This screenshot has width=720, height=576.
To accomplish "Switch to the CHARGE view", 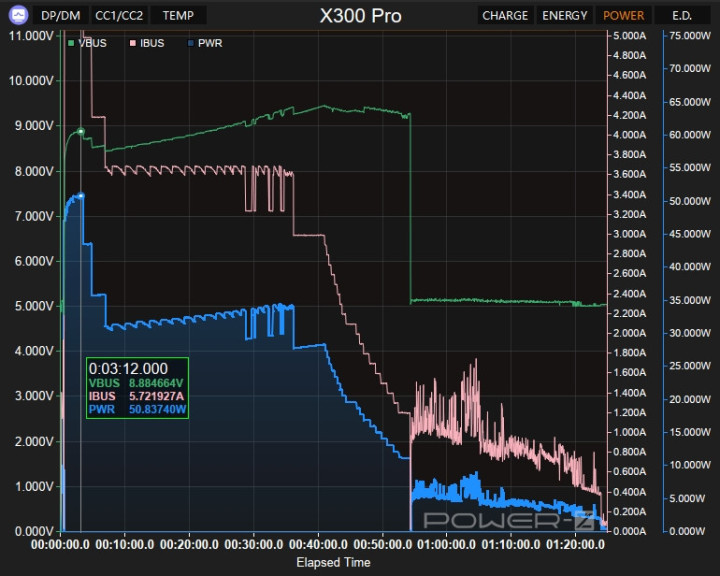I will click(x=504, y=15).
